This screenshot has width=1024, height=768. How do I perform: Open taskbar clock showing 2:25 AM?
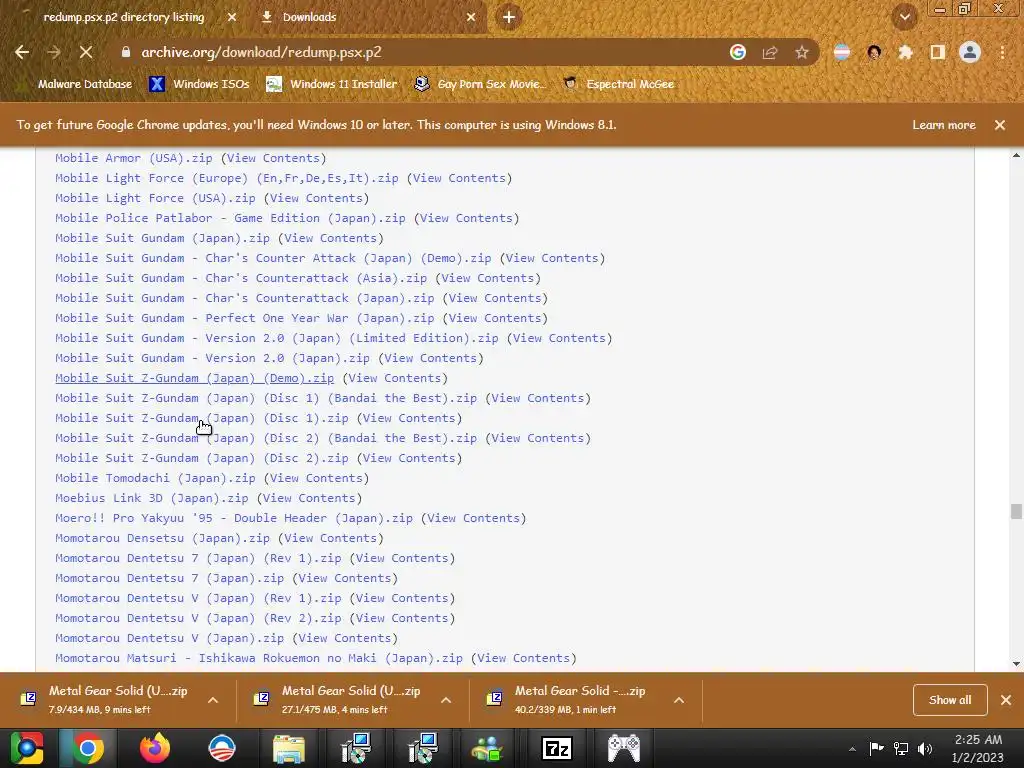(x=978, y=748)
